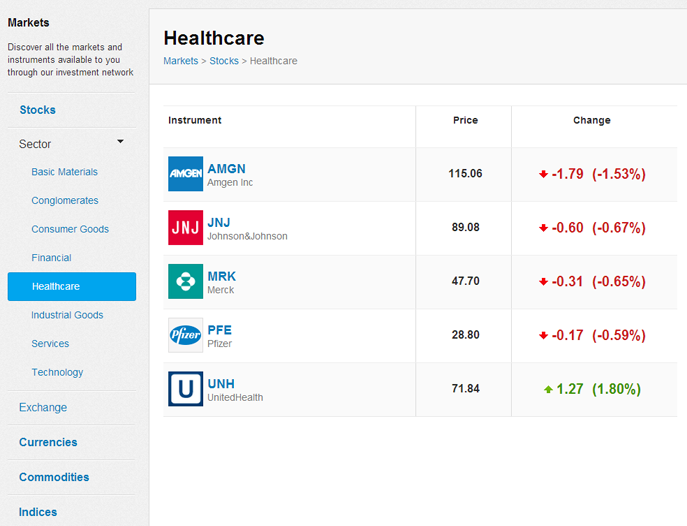Click the price 89.08
Image resolution: width=687 pixels, height=526 pixels.
pos(465,227)
